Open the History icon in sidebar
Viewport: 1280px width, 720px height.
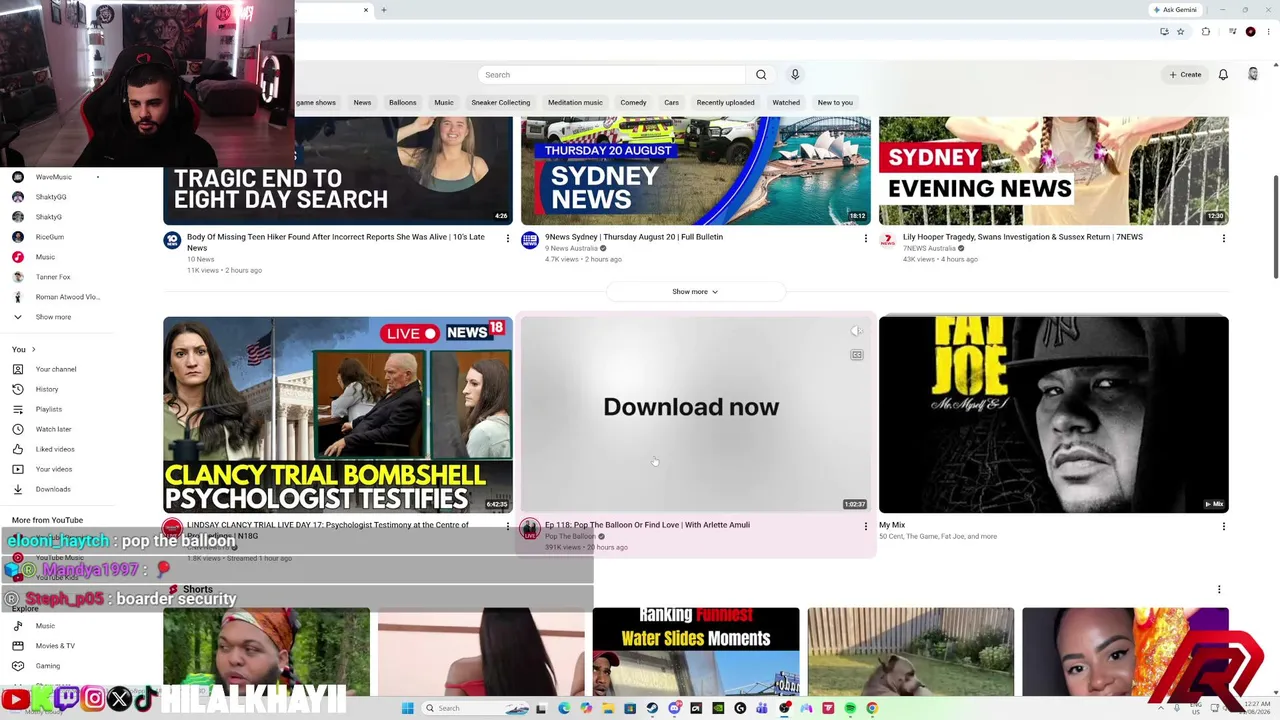point(18,389)
